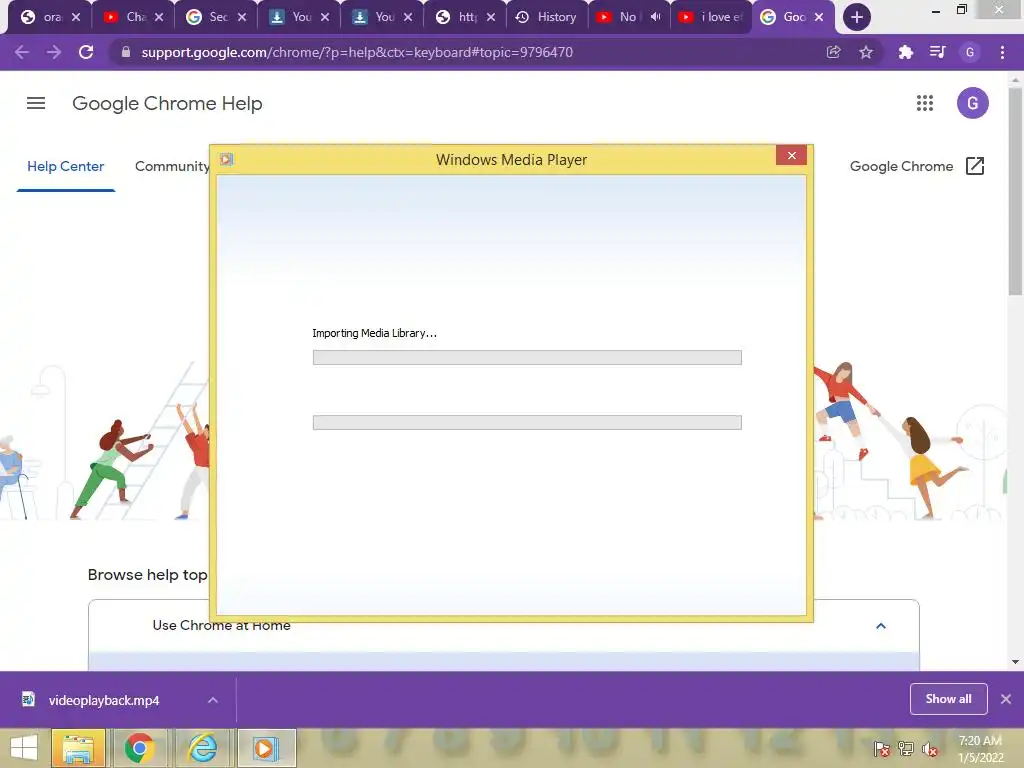
Task: Click the external link icon beside Google Chrome
Action: pyautogui.click(x=974, y=166)
